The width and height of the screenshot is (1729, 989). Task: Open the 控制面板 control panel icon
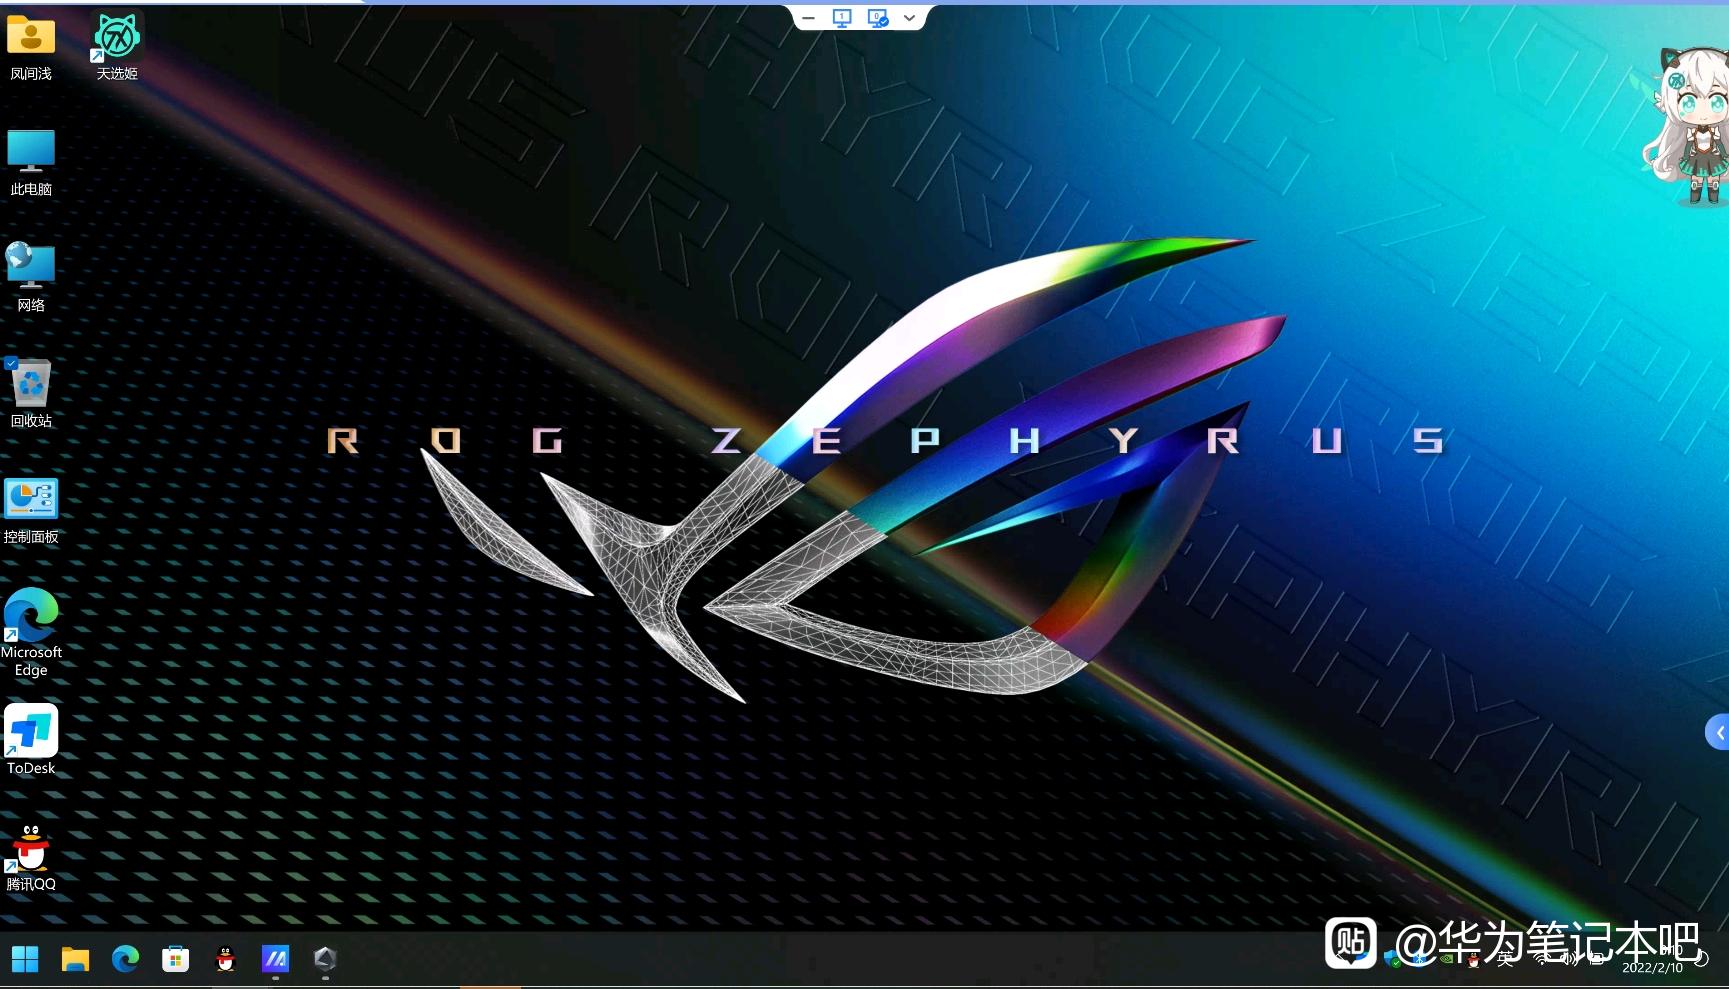click(31, 511)
